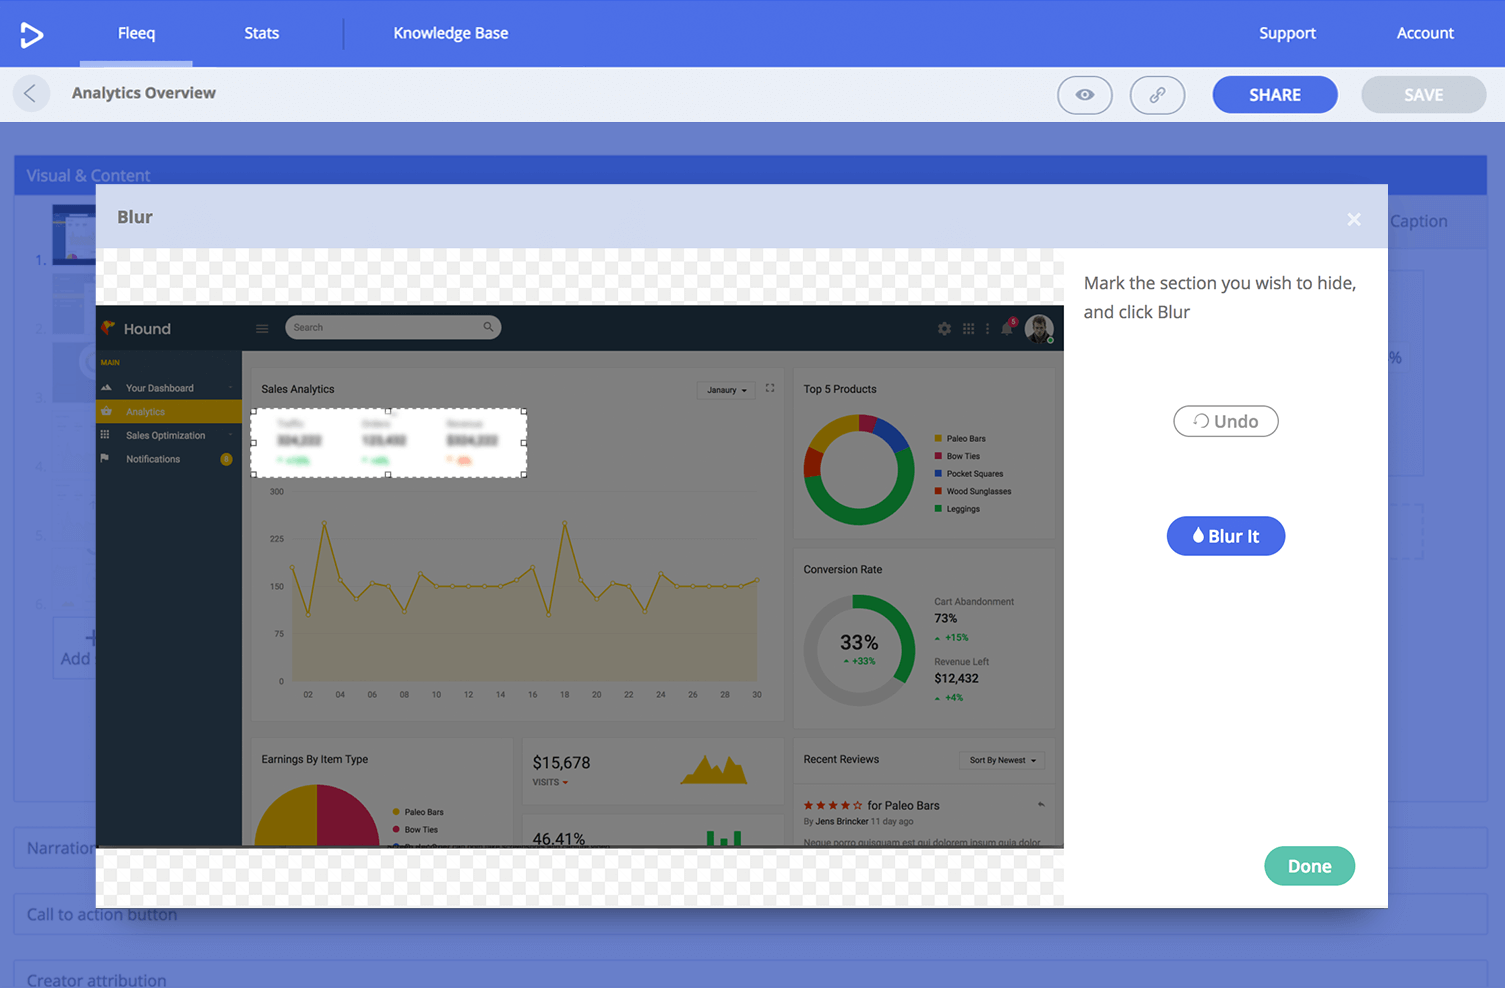Click the Hound Search field
Viewport: 1505px width, 988px height.
tap(393, 327)
